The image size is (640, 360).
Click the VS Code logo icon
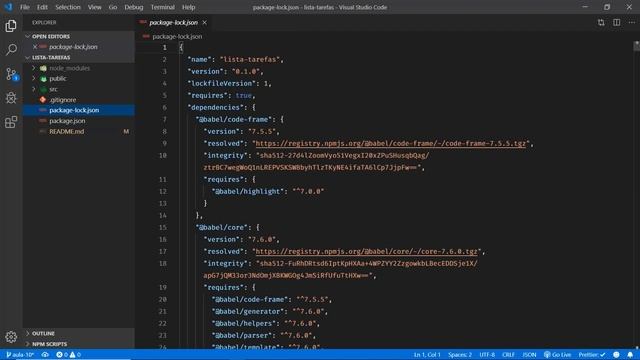coord(8,7)
